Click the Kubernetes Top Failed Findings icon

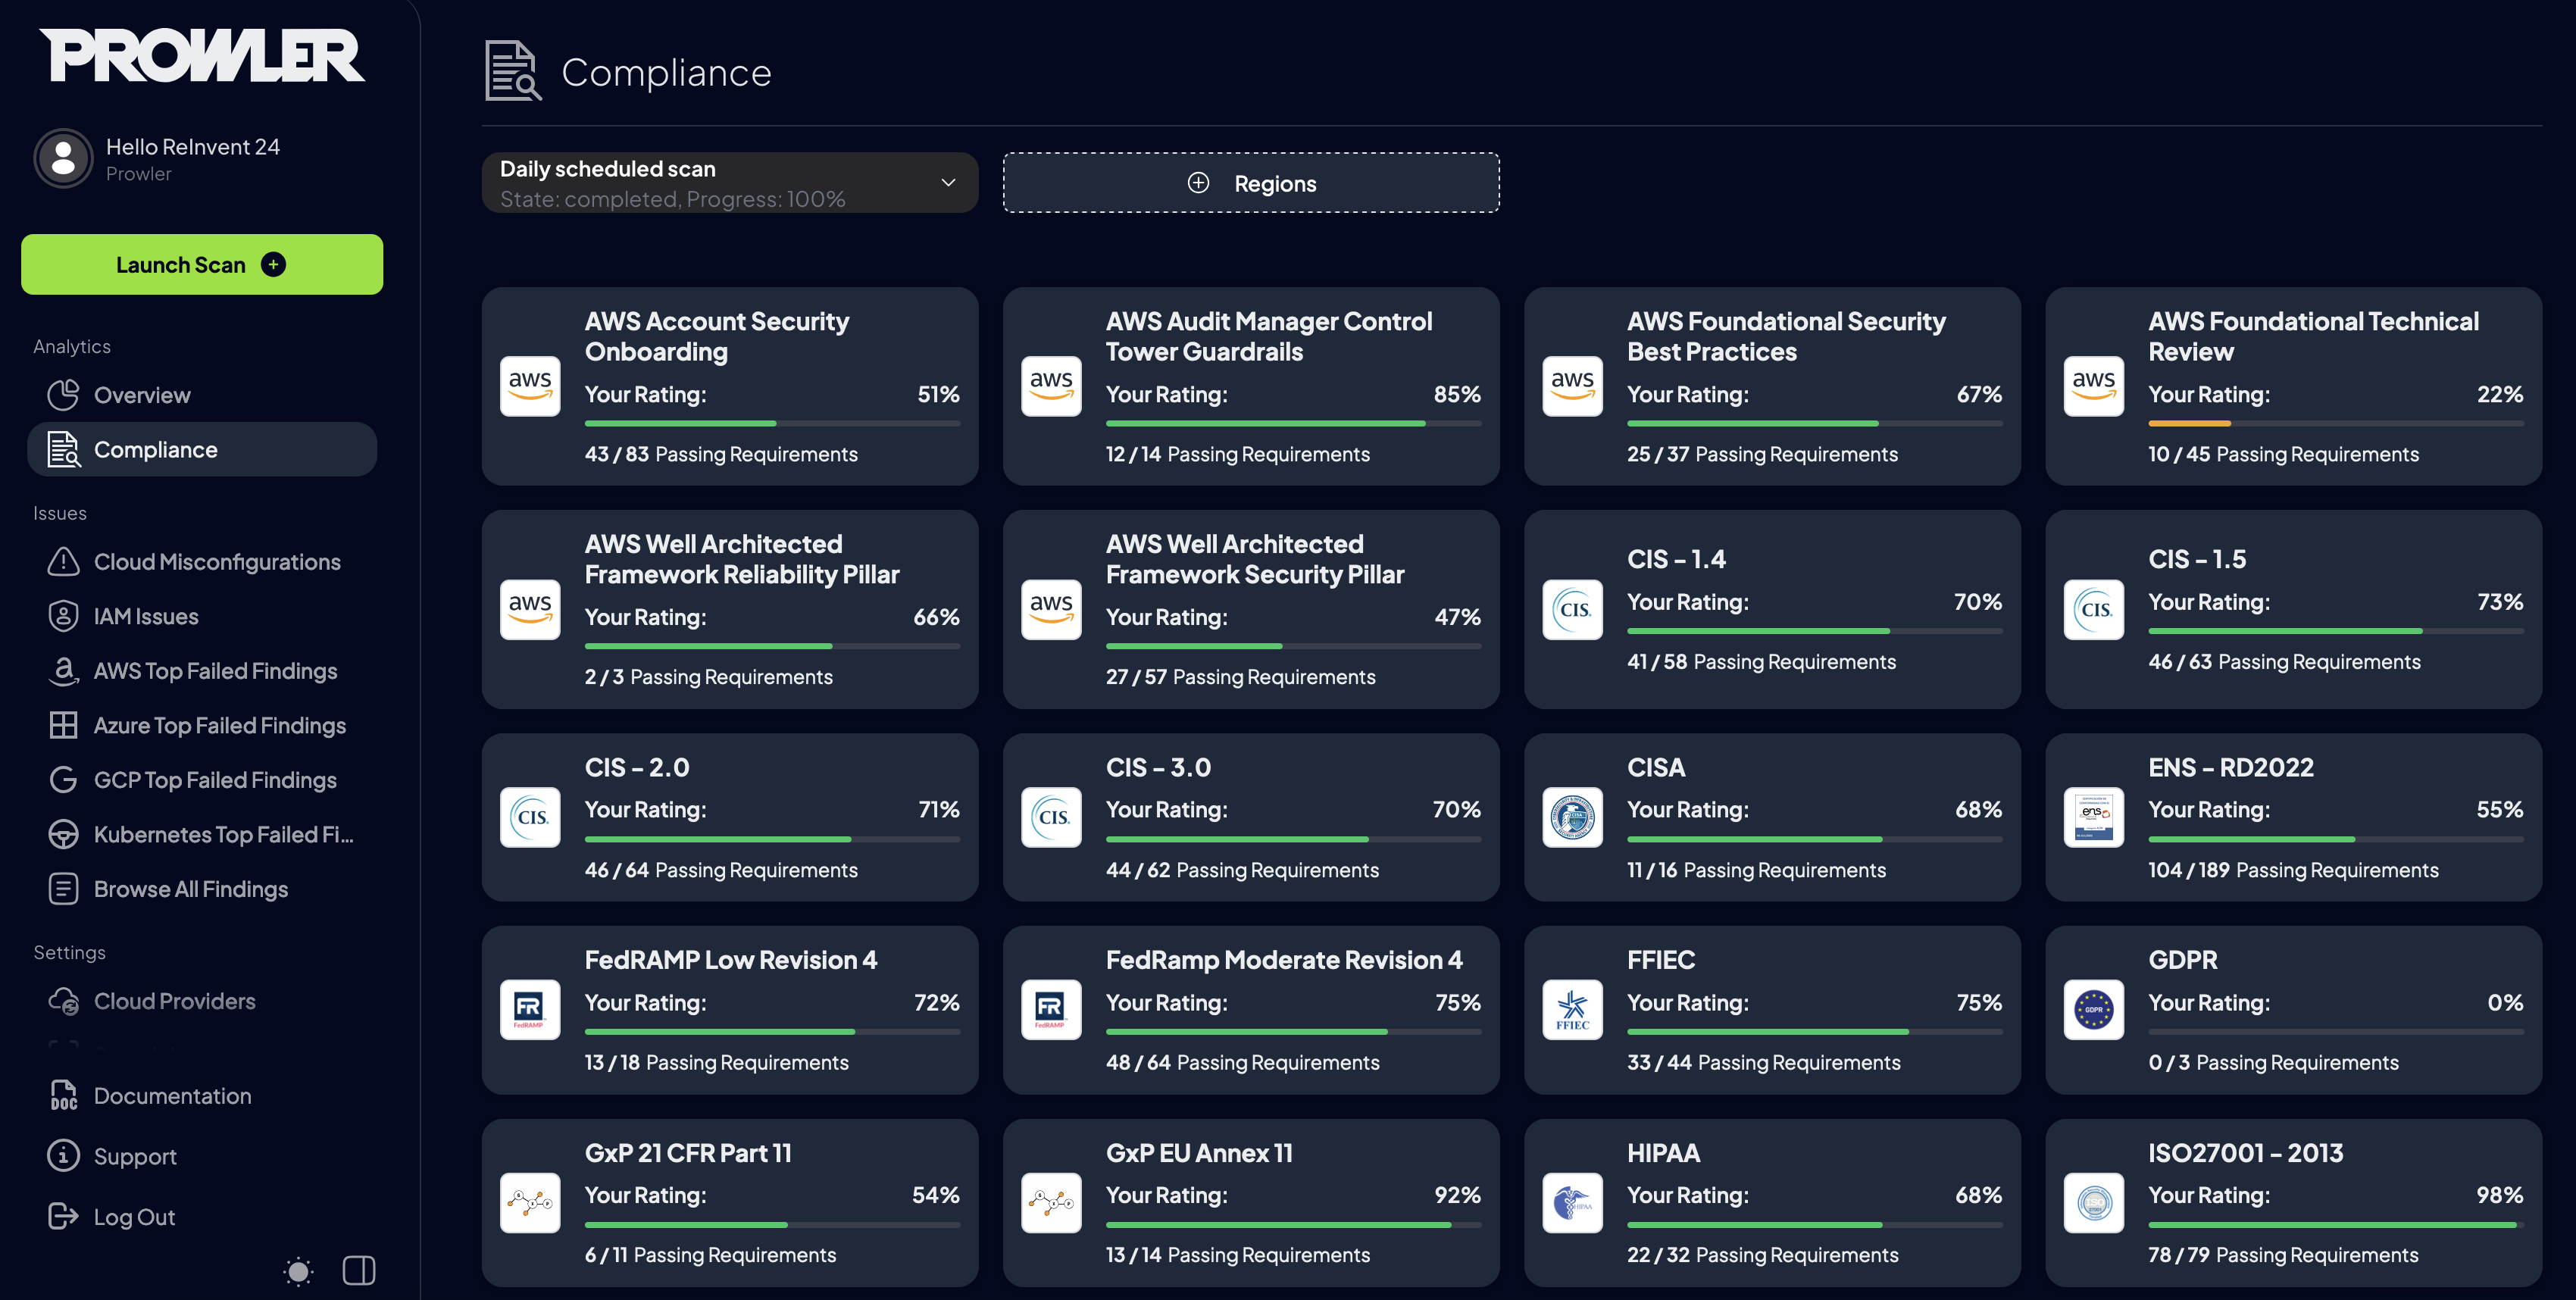(x=63, y=834)
